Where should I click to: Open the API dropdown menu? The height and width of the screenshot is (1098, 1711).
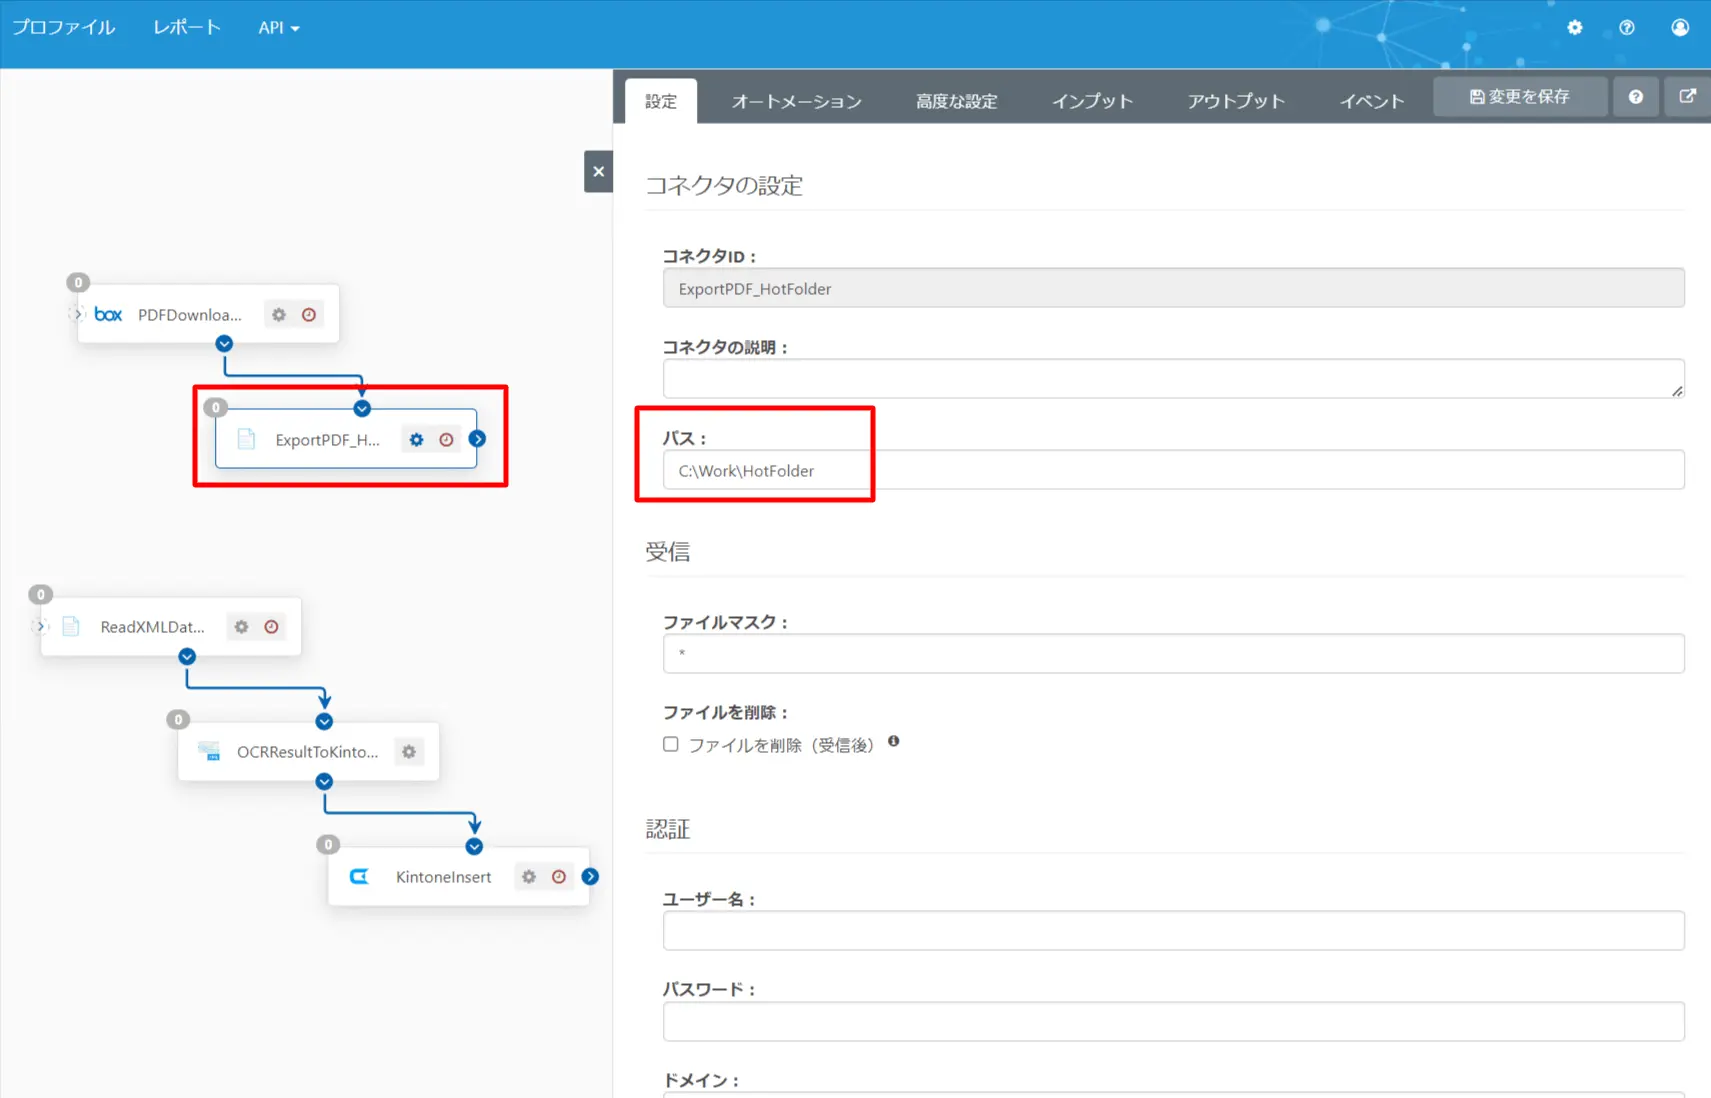[279, 28]
